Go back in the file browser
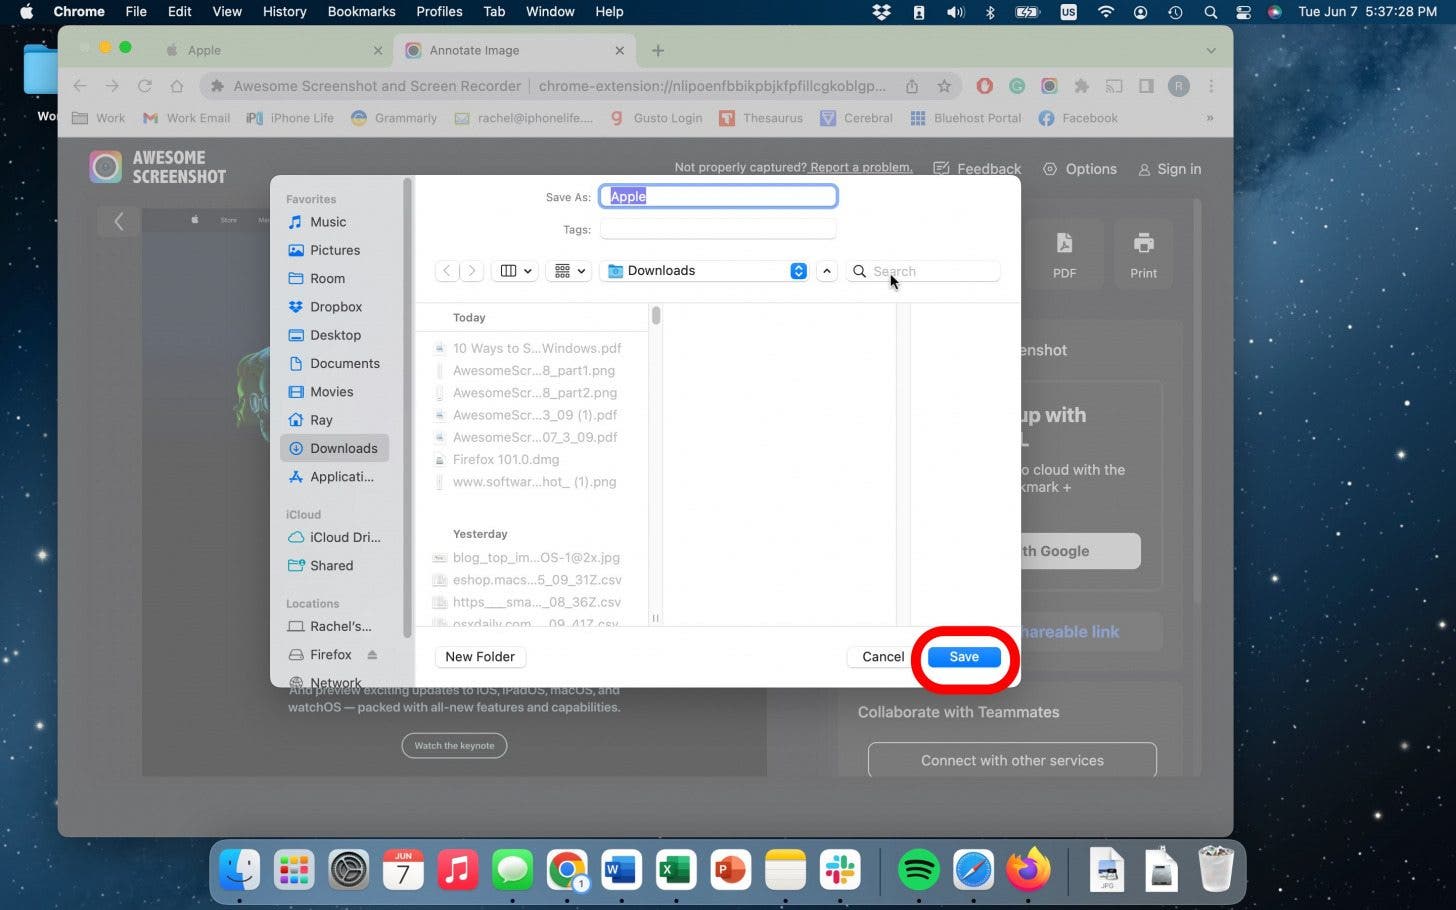Viewport: 1456px width, 910px height. pos(447,271)
